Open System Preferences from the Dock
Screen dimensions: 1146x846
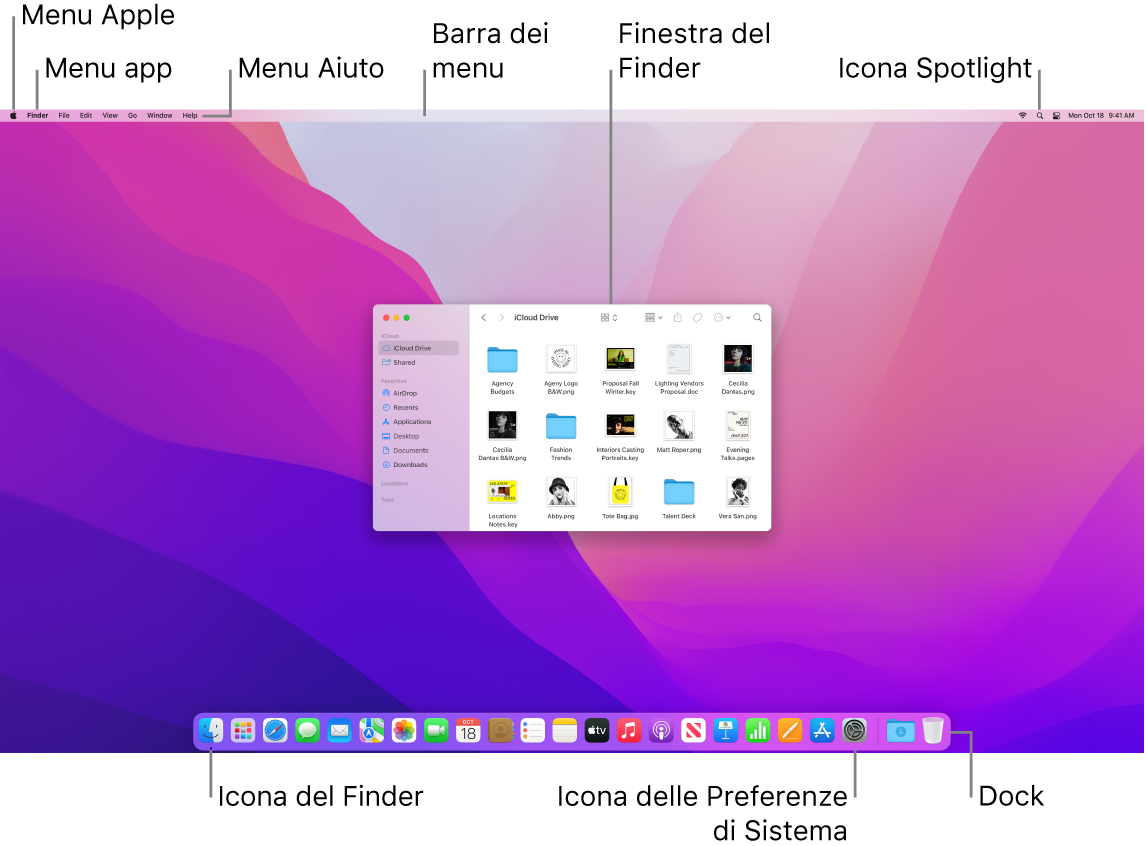click(x=854, y=730)
